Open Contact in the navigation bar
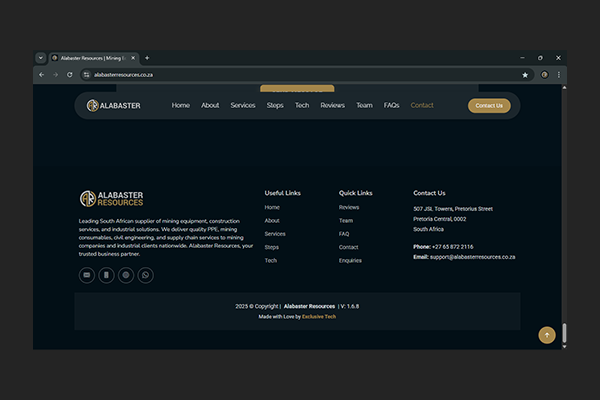 tap(422, 105)
